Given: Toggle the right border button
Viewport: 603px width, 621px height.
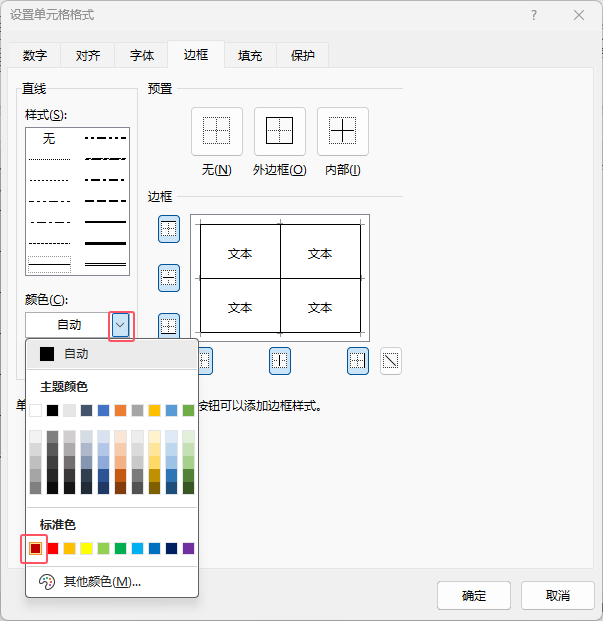Looking at the screenshot, I should pos(358,361).
